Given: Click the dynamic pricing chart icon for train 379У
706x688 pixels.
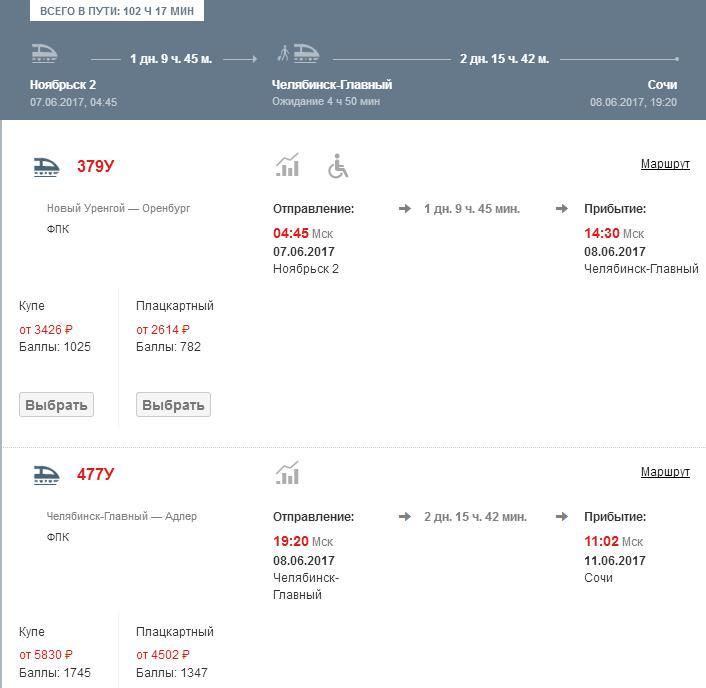Looking at the screenshot, I should point(287,166).
